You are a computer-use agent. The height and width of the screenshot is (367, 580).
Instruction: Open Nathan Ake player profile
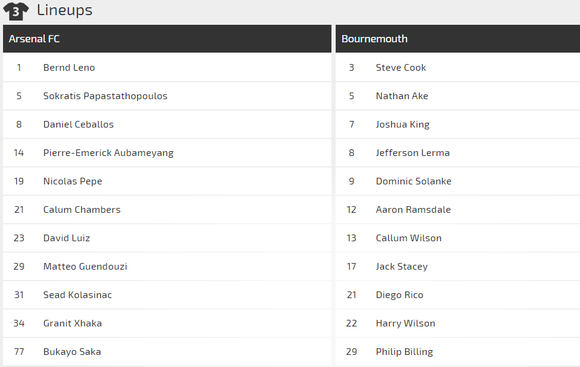[x=402, y=96]
